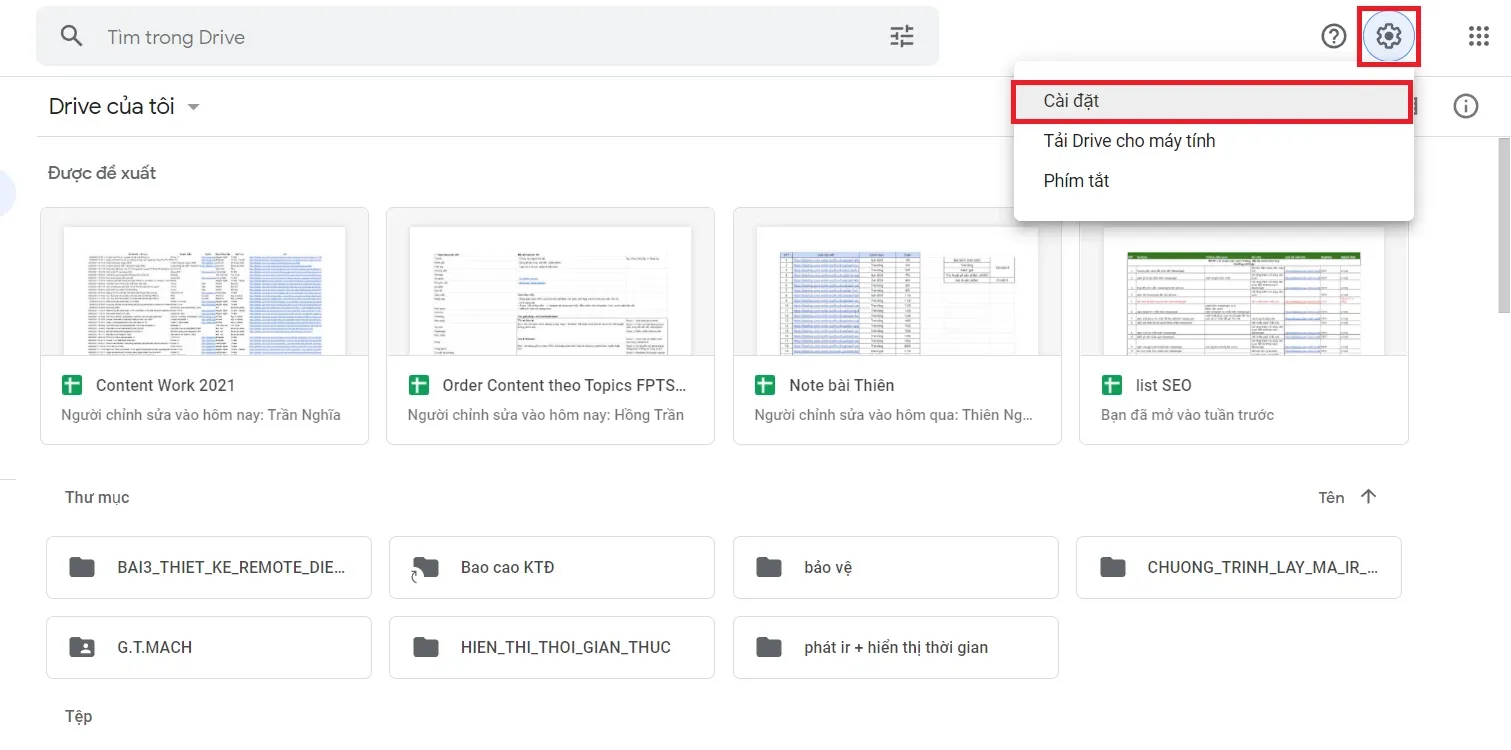Click the Settings gear icon
Image resolution: width=1511 pixels, height=750 pixels.
(x=1388, y=37)
